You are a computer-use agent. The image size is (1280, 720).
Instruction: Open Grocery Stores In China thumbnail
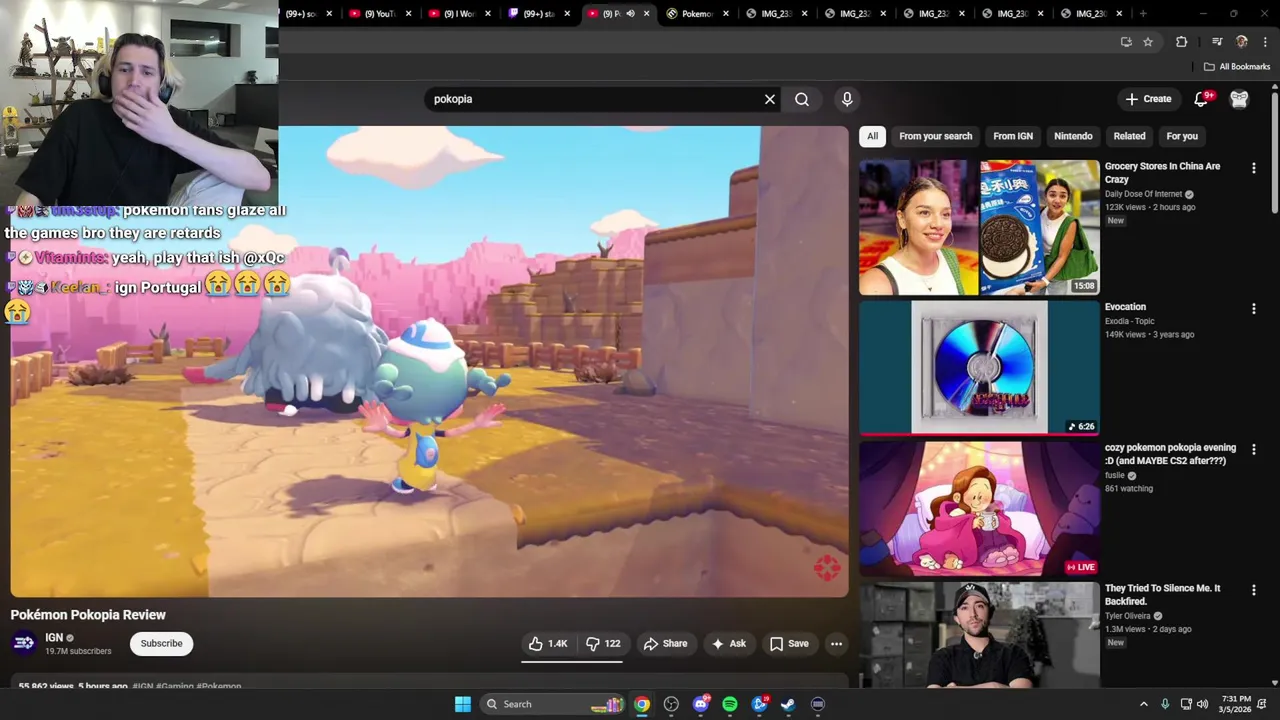[x=979, y=227]
